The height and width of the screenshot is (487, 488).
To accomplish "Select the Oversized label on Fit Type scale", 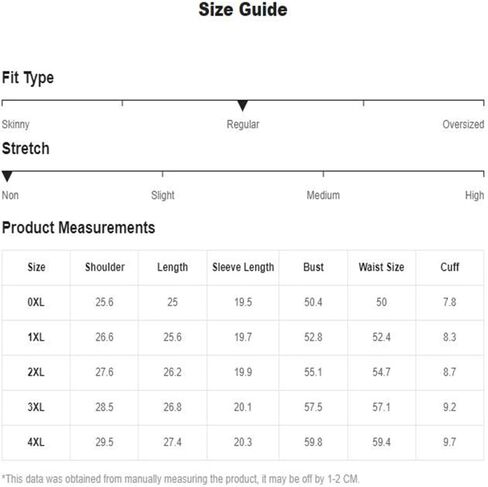I will click(x=463, y=124).
